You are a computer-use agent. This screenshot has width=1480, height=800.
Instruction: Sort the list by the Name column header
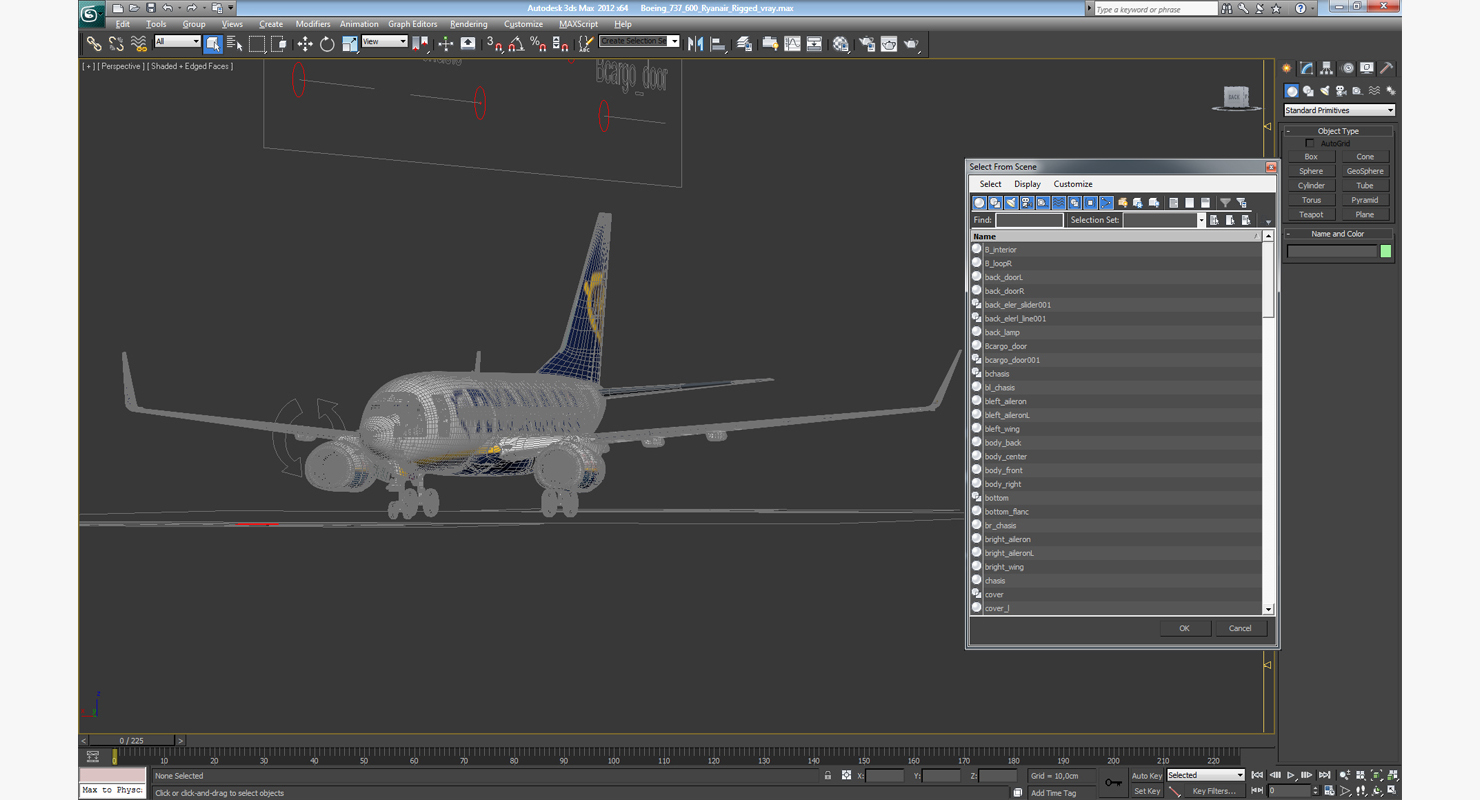click(x=1116, y=236)
